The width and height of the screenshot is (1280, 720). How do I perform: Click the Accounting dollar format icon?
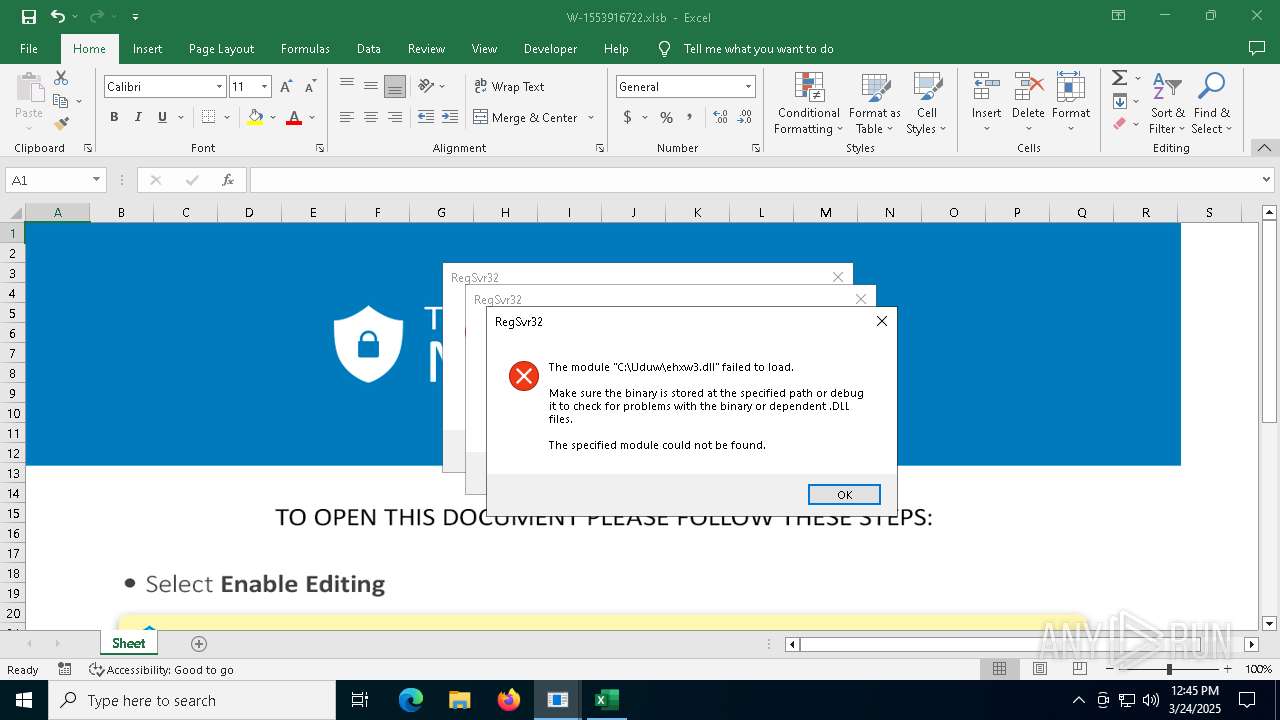[x=627, y=117]
